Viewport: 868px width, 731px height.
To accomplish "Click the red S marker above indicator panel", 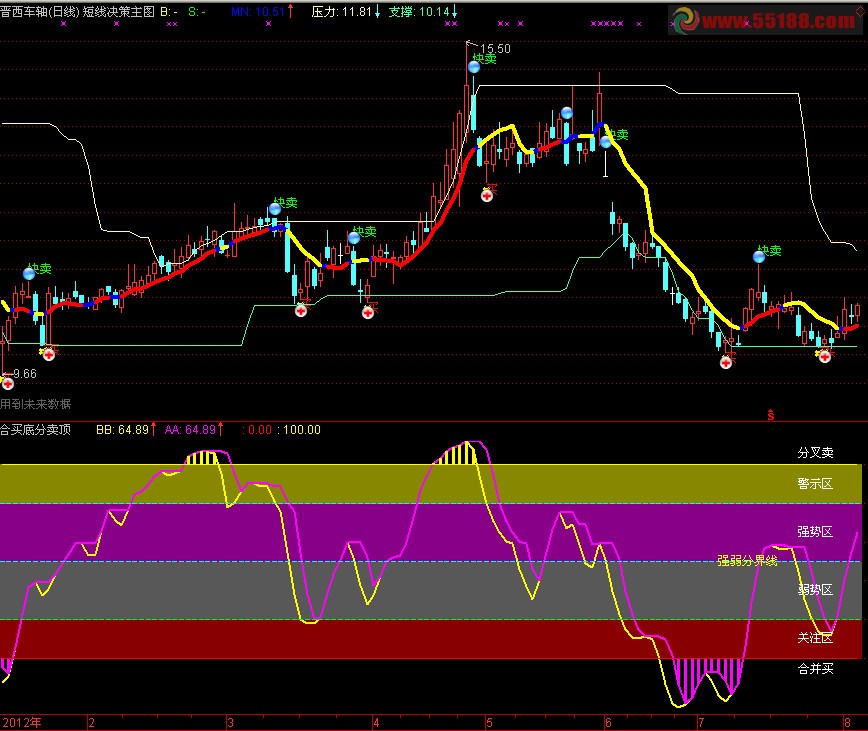I will coord(771,414).
